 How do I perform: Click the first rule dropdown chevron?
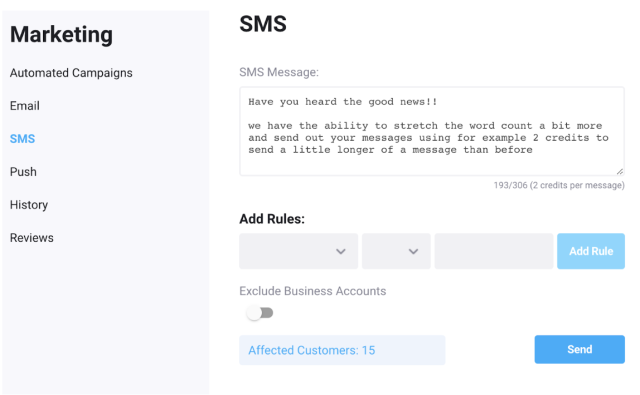(341, 251)
